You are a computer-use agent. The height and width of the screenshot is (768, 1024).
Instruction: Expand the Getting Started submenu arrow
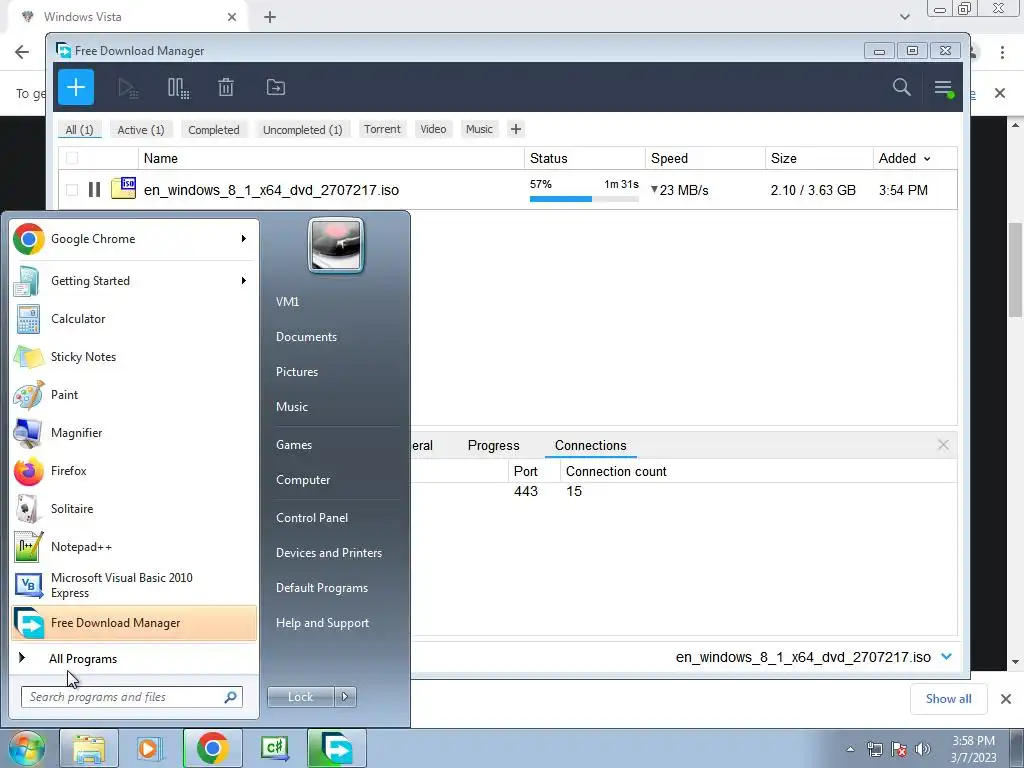[x=244, y=281]
